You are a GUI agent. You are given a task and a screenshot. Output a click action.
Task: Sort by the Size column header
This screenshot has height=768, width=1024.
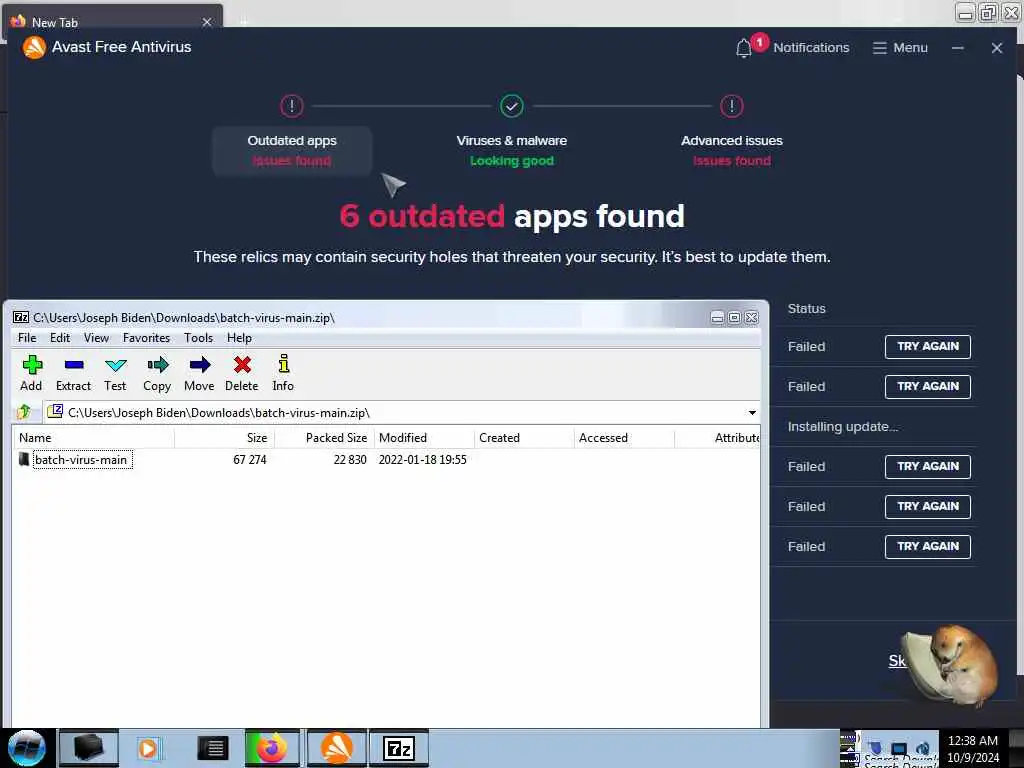[x=225, y=438]
